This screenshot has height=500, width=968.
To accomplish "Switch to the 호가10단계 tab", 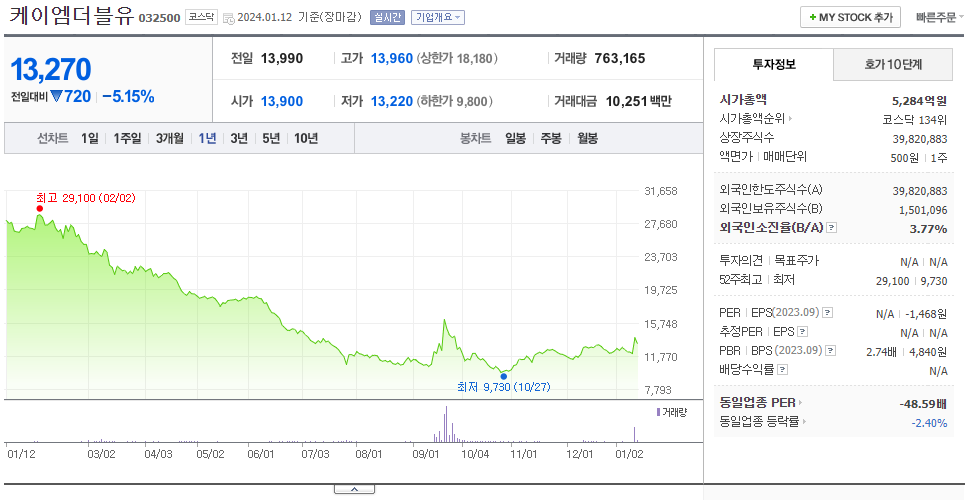I will [893, 64].
